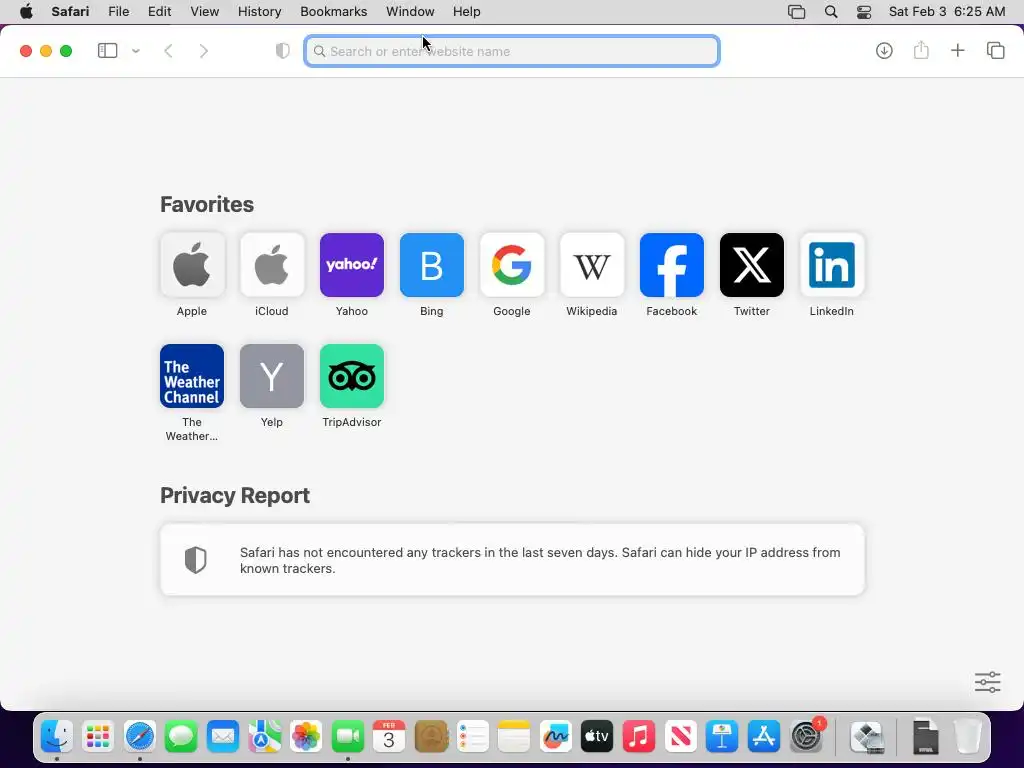Screen dimensions: 1024x768
Task: Open Photos from the Dock
Action: pos(306,737)
